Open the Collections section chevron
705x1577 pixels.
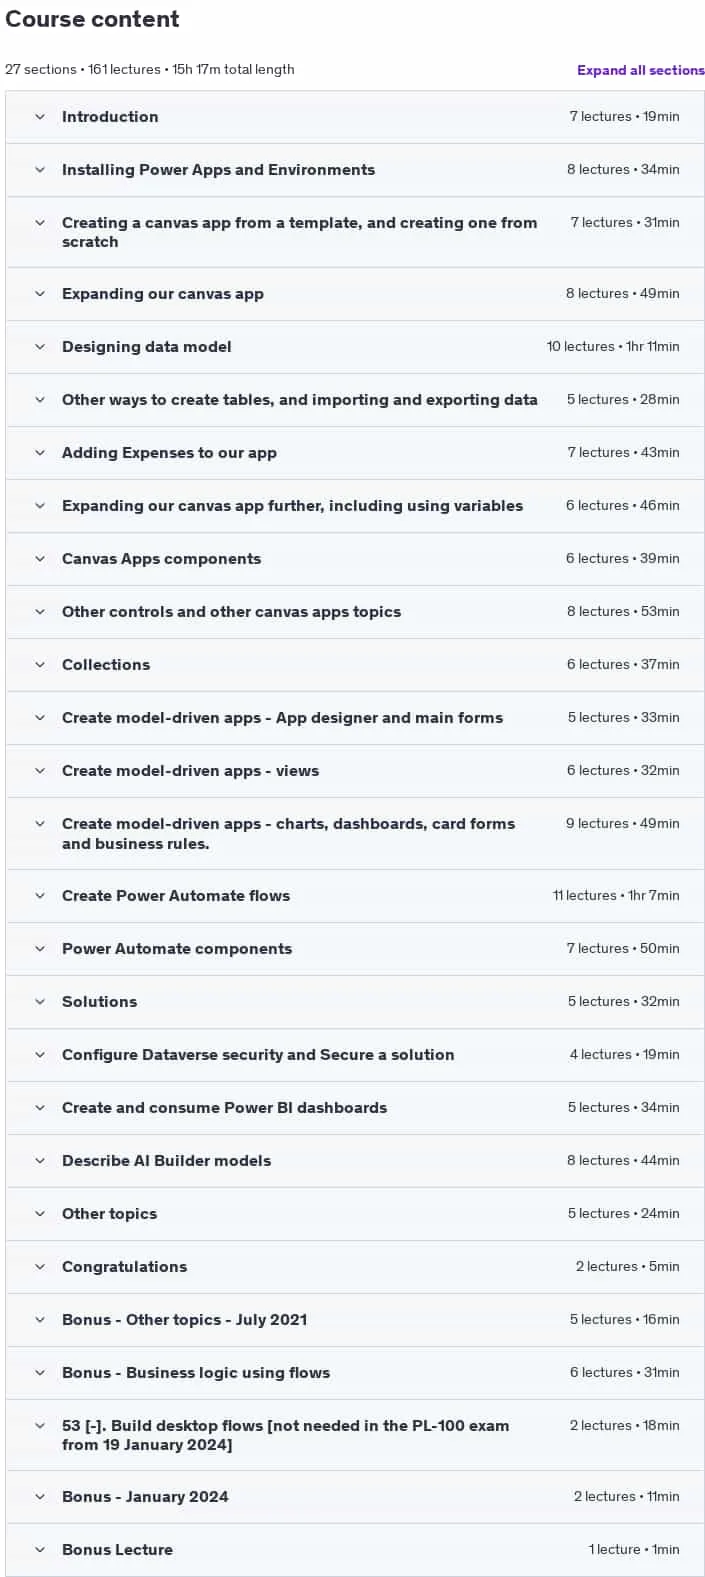tap(40, 665)
